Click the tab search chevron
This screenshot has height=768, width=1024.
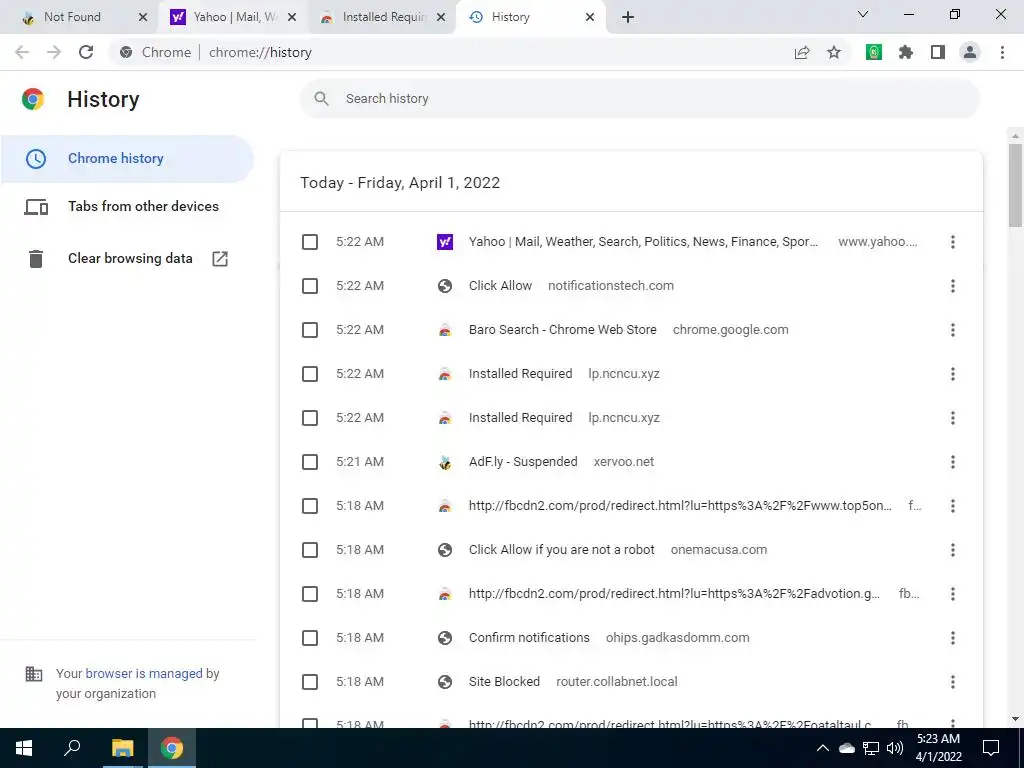pyautogui.click(x=863, y=14)
